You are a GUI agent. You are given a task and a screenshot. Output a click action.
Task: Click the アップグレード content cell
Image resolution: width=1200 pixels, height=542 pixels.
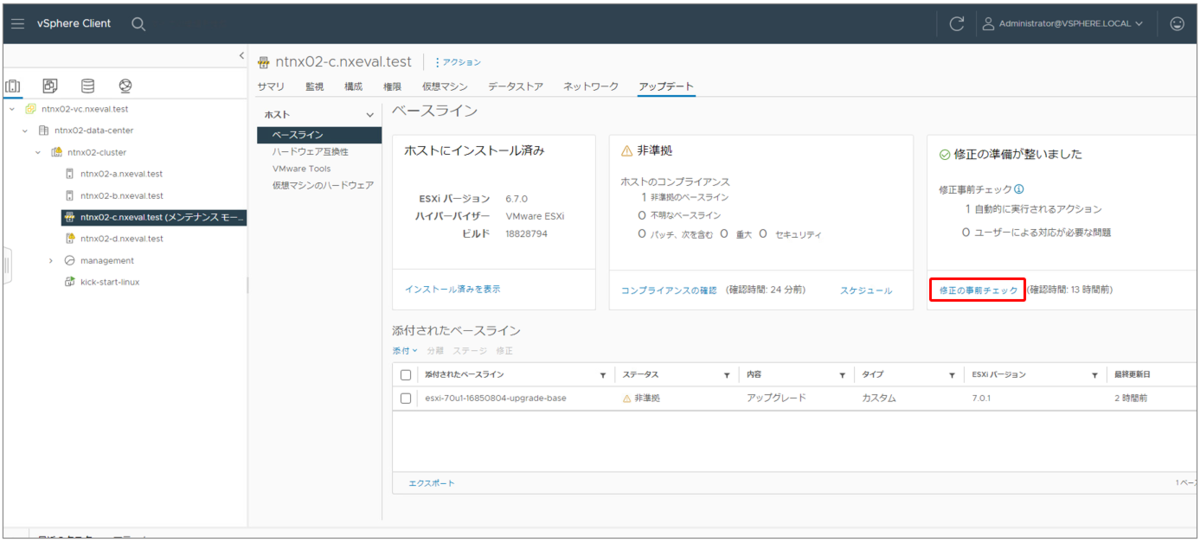[x=776, y=398]
